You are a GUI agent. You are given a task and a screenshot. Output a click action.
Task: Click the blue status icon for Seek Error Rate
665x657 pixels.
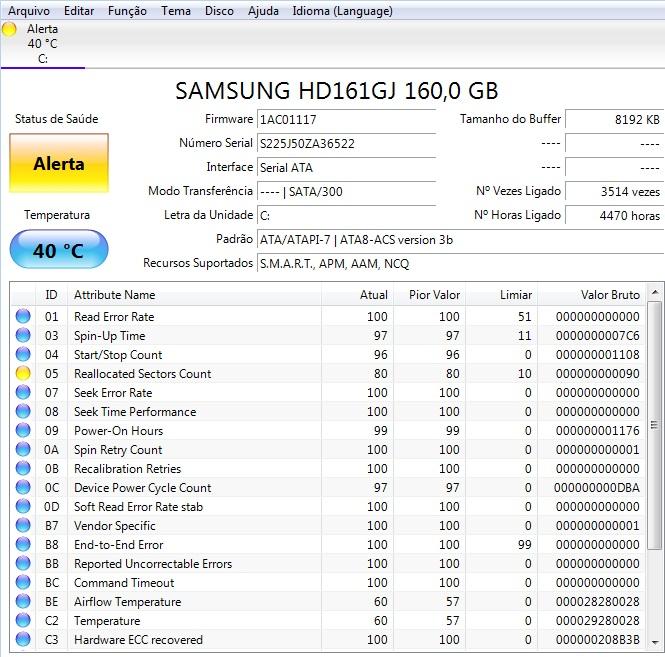(x=23, y=392)
